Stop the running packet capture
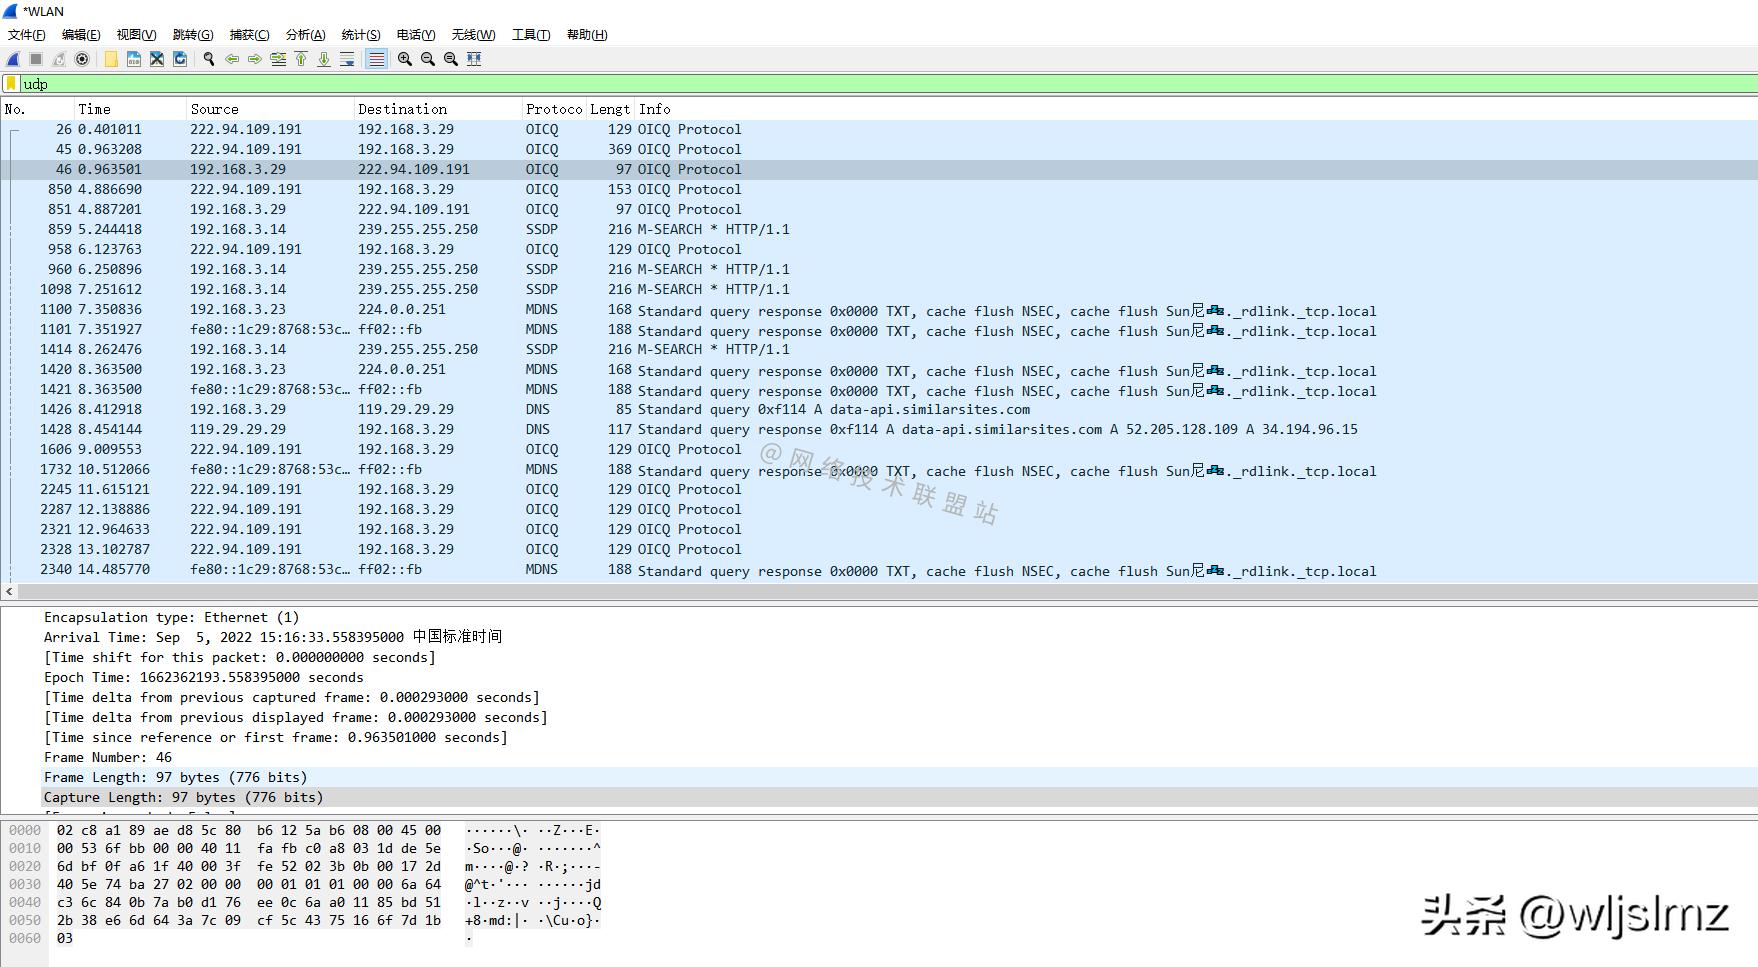Screen dimensions: 1758x967 click(x=36, y=59)
